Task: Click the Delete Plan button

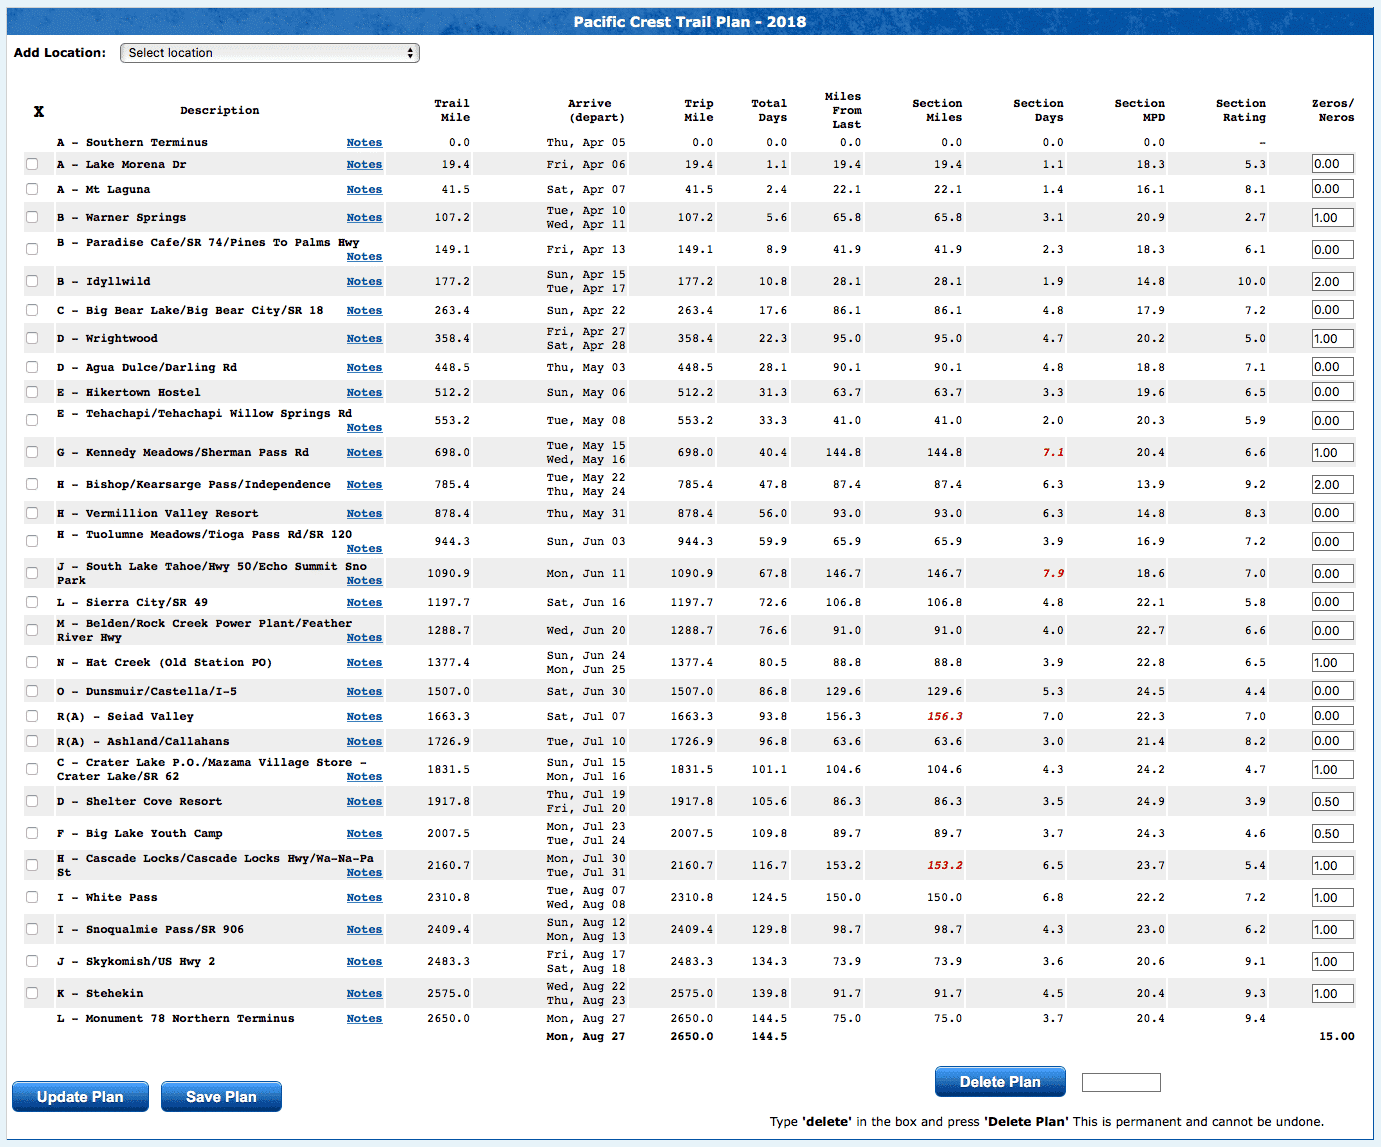Action: point(1000,1082)
